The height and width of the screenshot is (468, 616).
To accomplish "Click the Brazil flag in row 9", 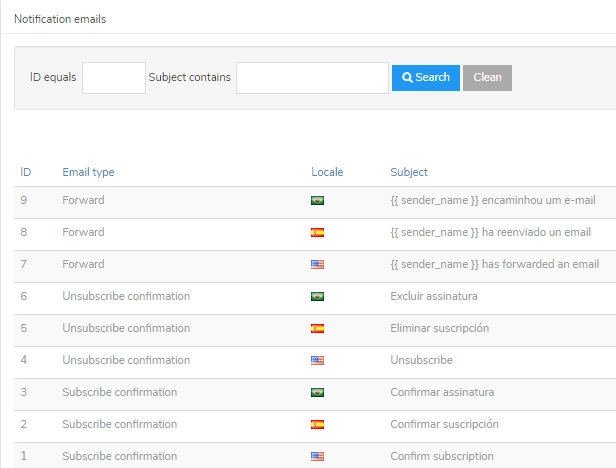I will coord(317,201).
